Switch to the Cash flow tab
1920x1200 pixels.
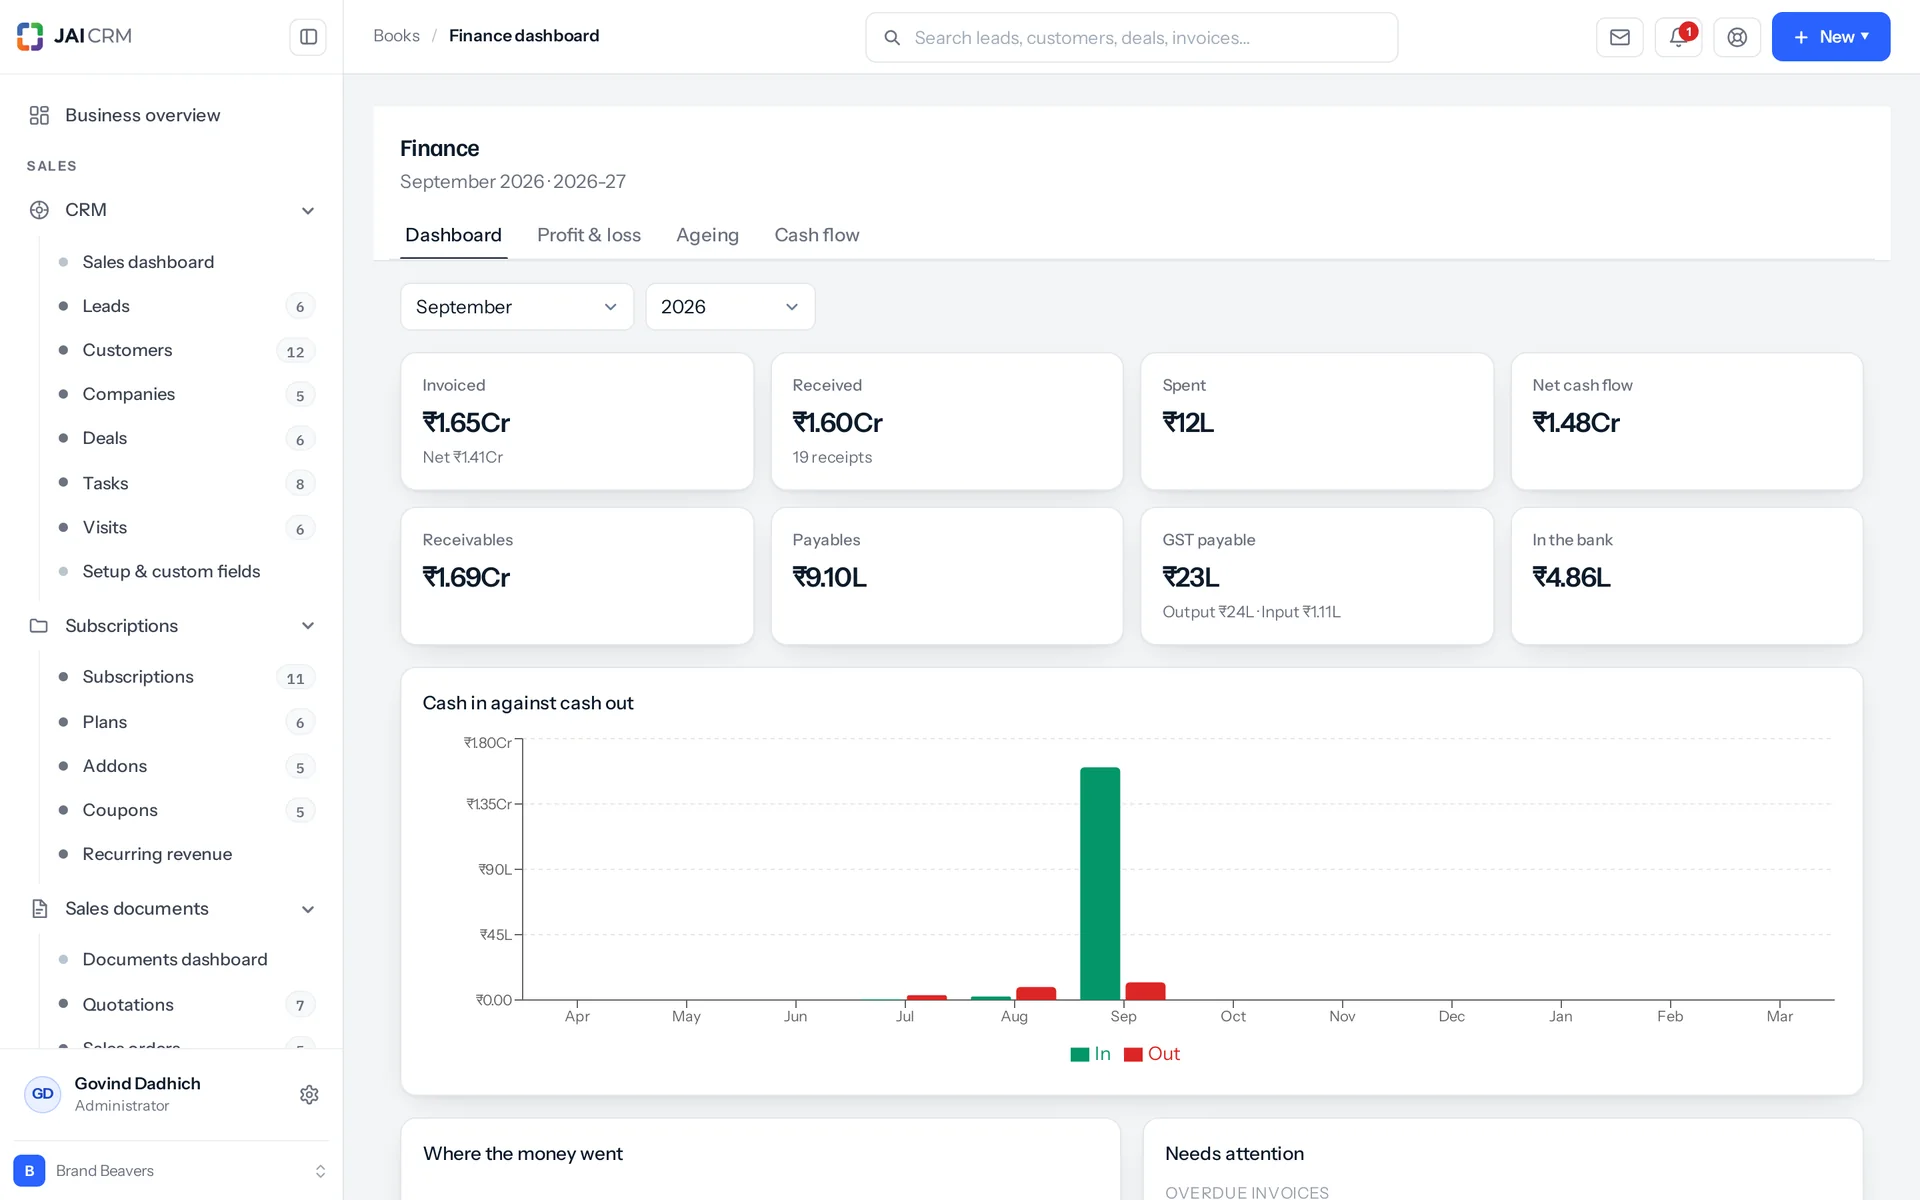[817, 235]
